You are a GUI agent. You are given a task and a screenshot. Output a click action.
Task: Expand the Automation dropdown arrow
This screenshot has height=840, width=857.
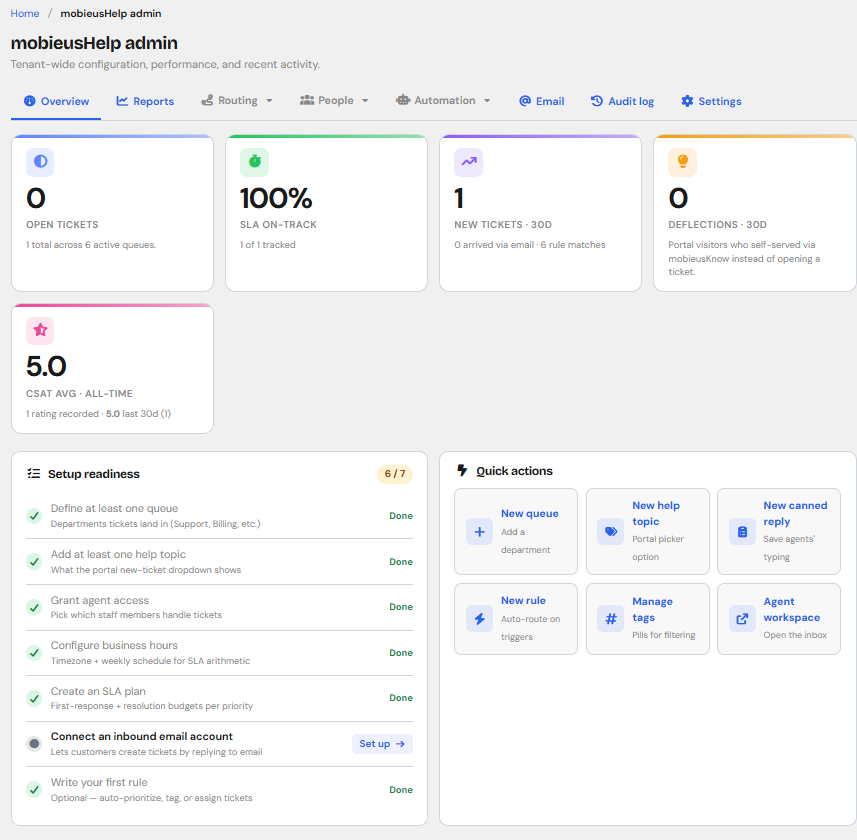pos(487,101)
